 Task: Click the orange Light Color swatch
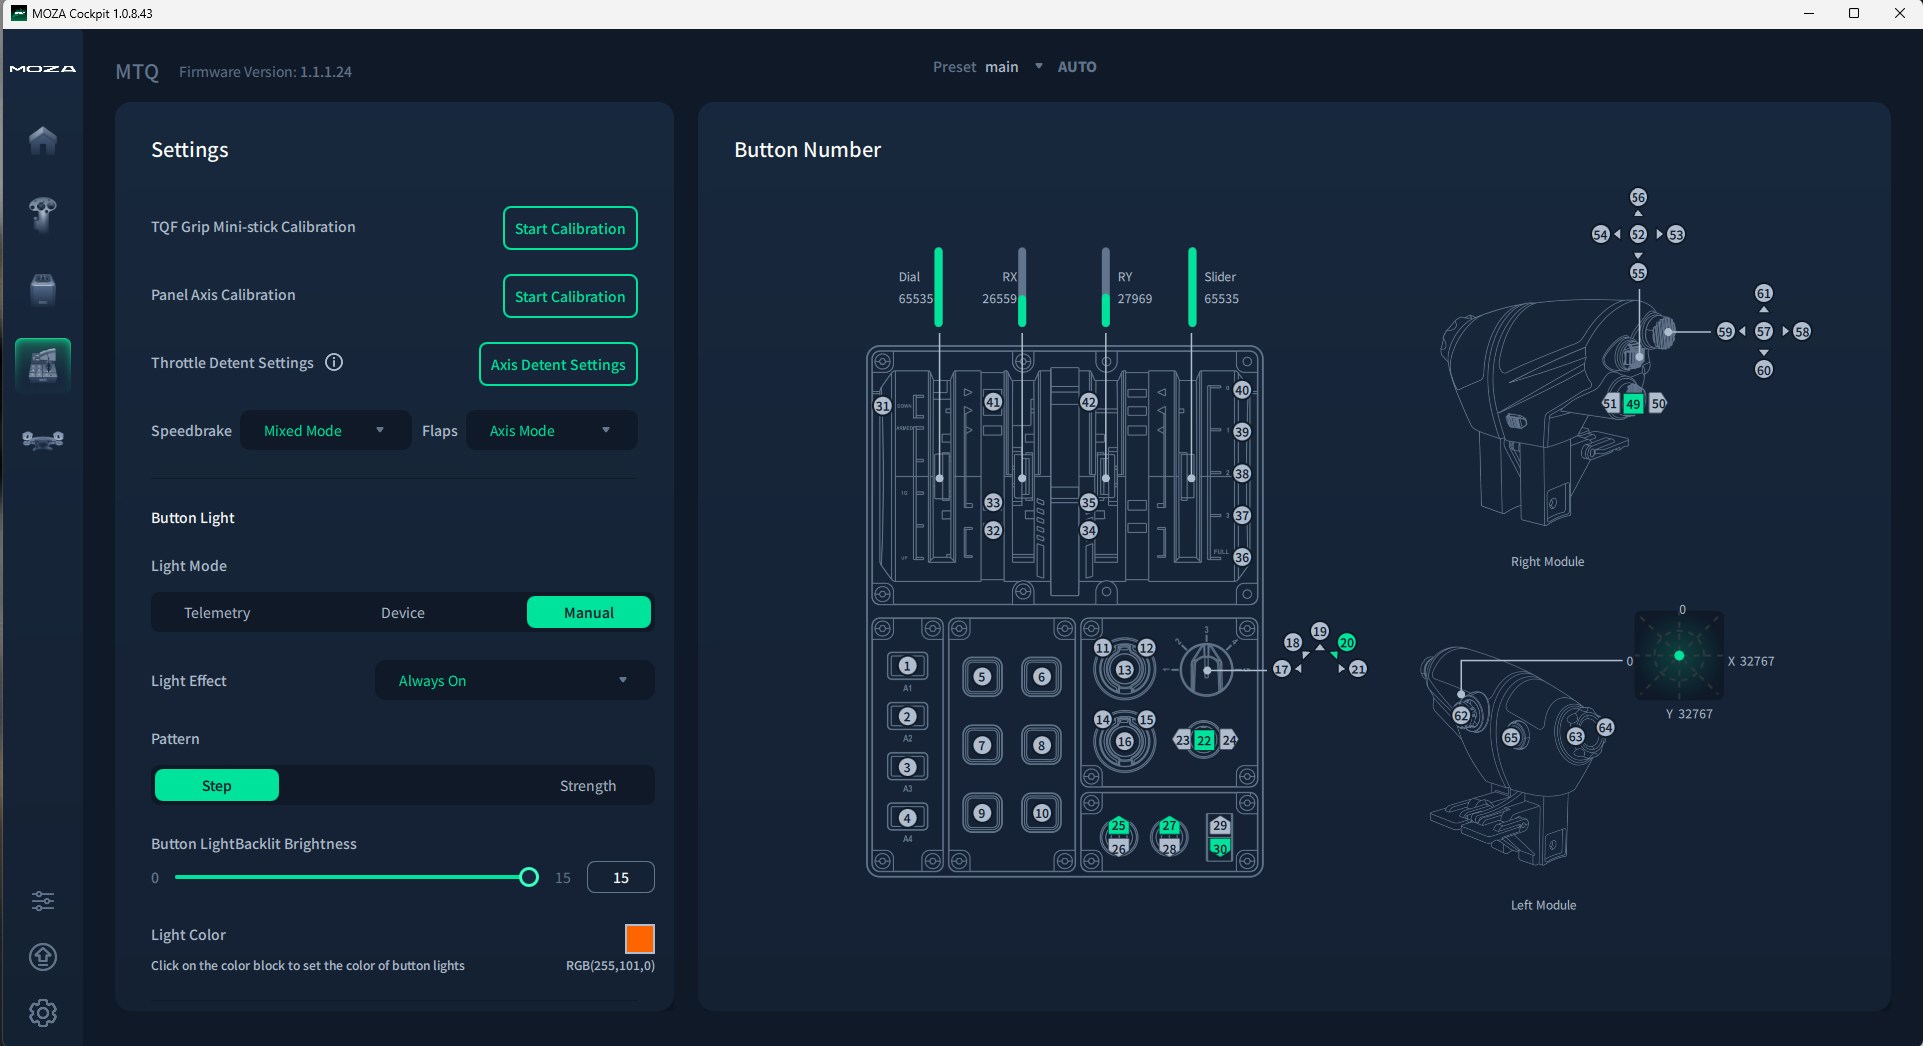(x=639, y=939)
